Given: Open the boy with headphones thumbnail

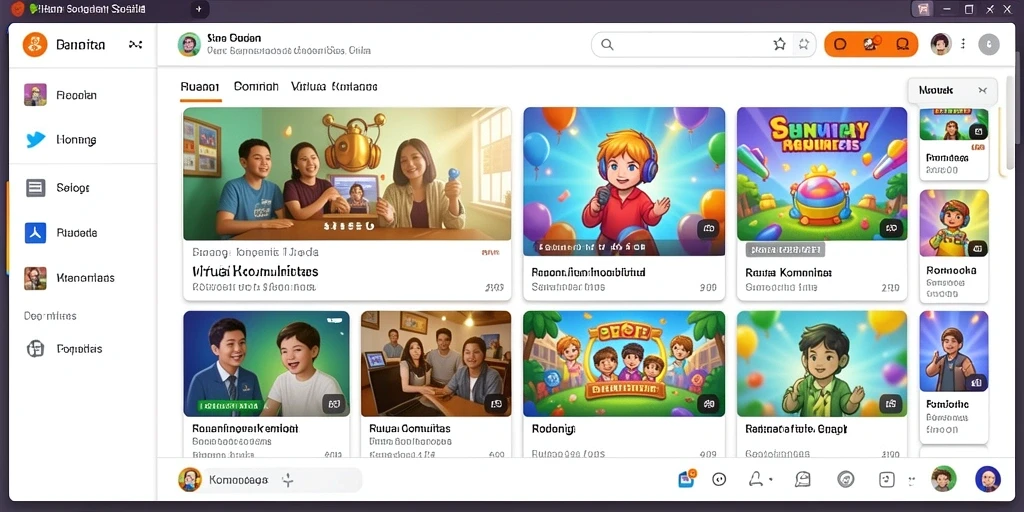Looking at the screenshot, I should [624, 182].
